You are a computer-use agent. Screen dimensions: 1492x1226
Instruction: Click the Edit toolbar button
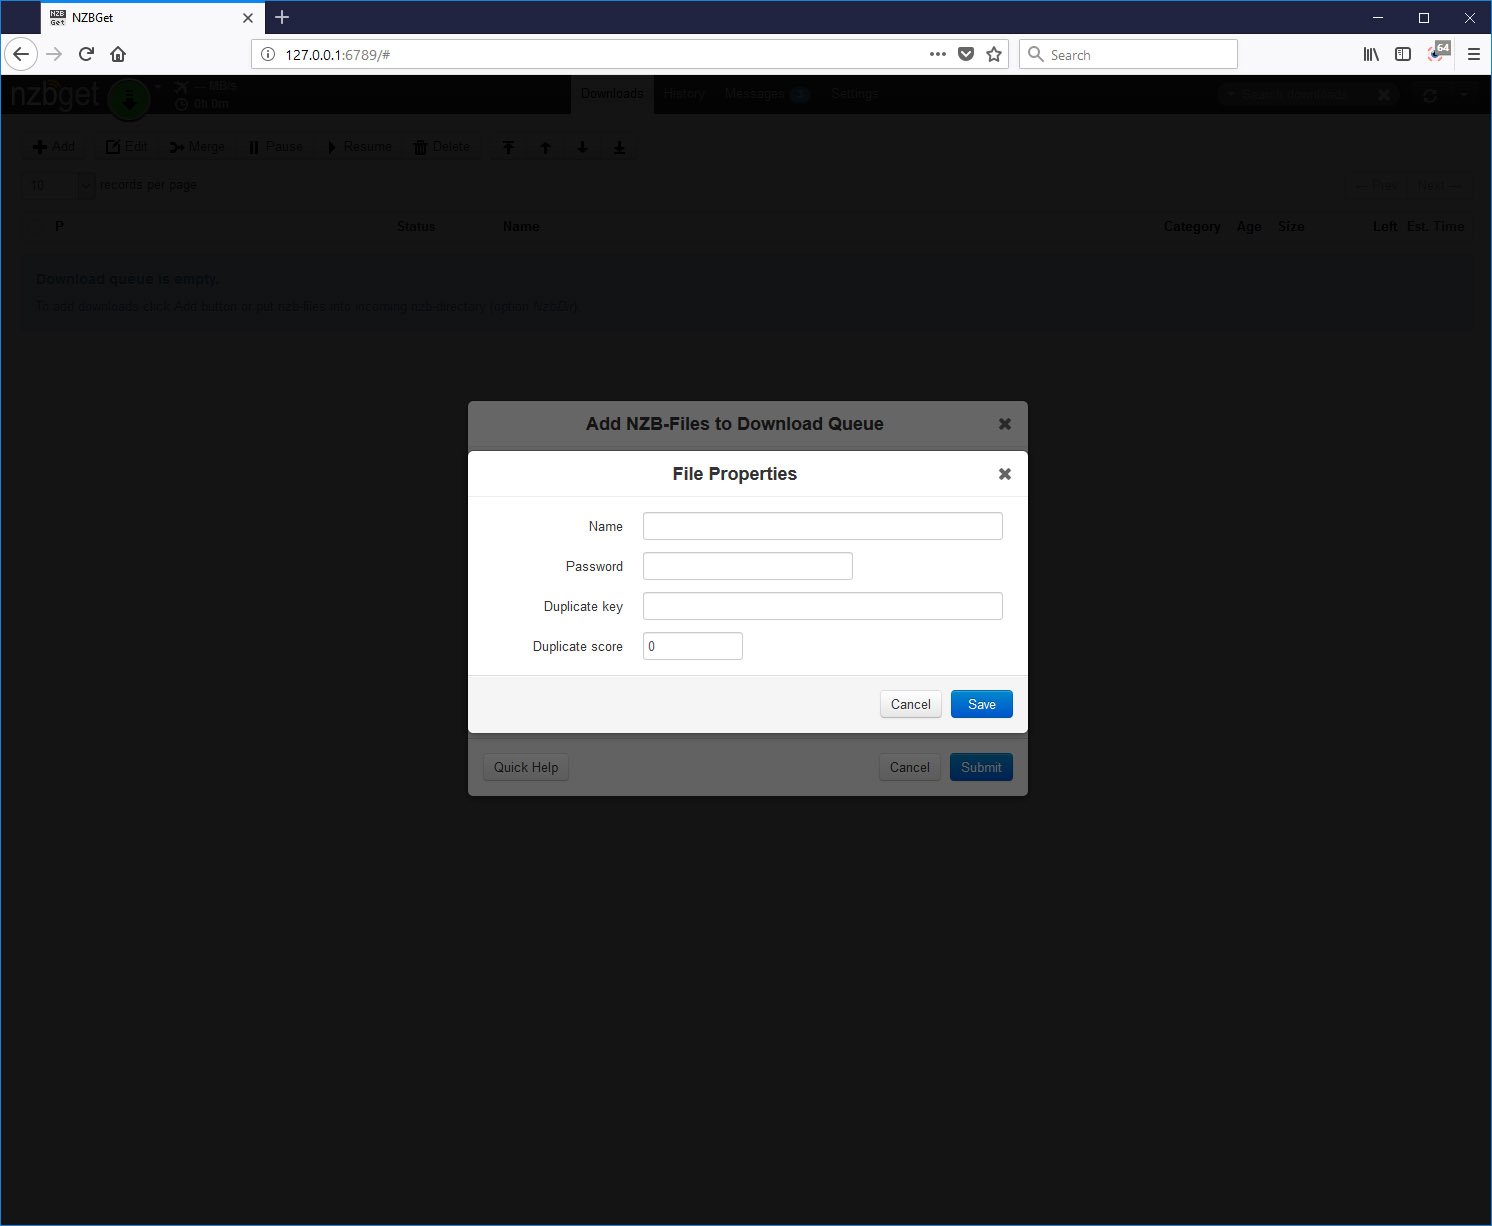127,147
